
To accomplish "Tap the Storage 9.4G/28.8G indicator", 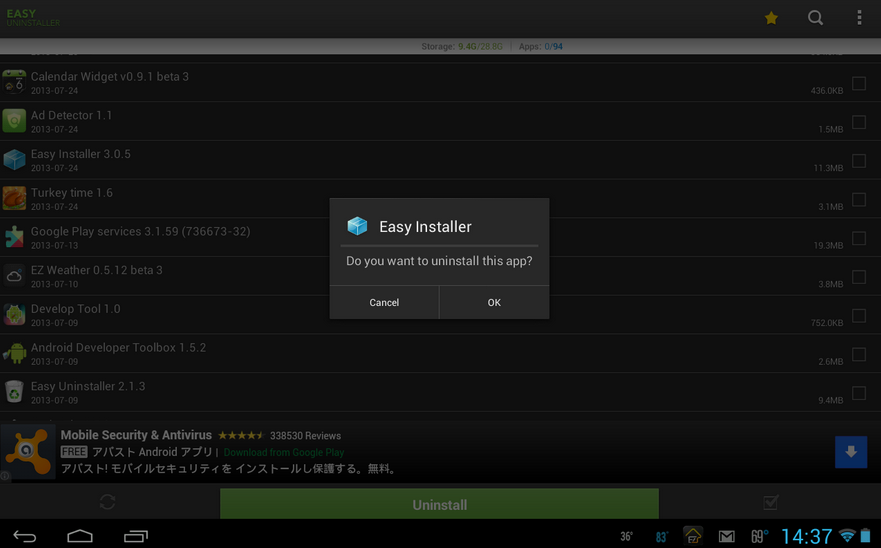I will tap(462, 47).
